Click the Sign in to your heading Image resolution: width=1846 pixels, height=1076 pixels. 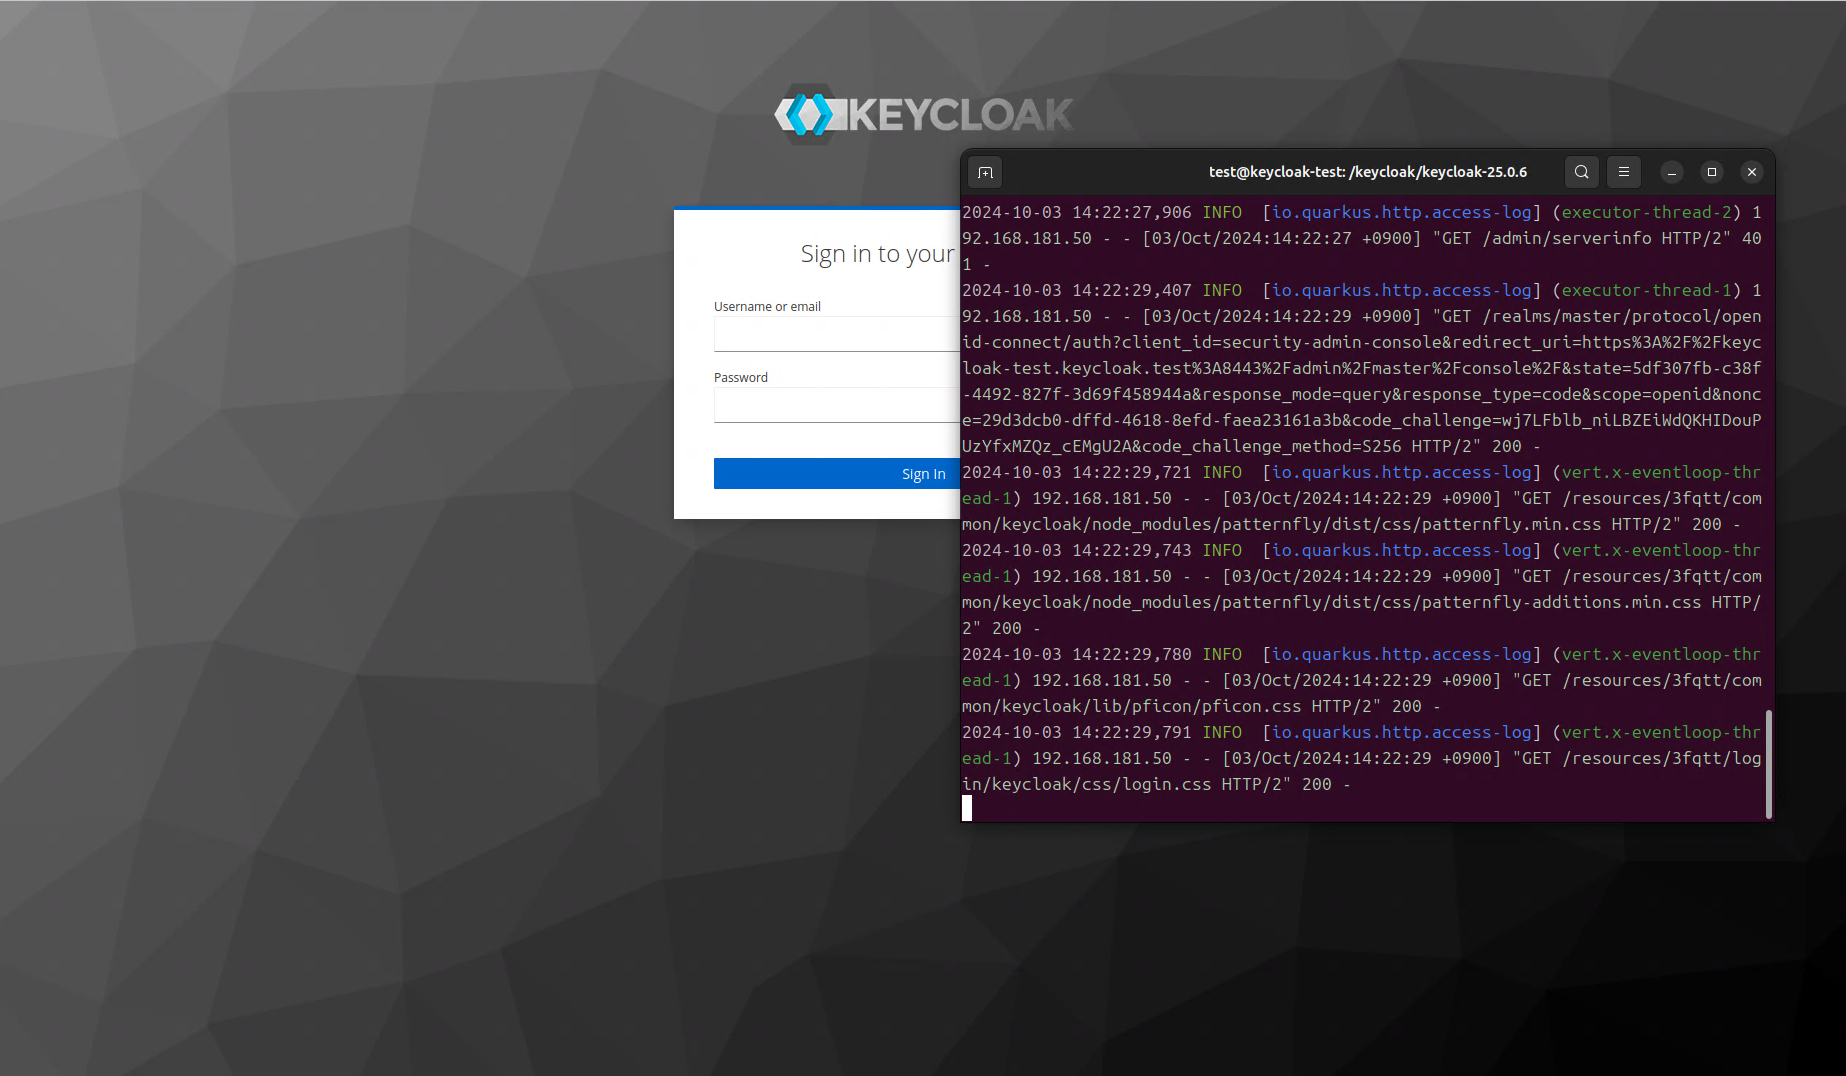877,253
